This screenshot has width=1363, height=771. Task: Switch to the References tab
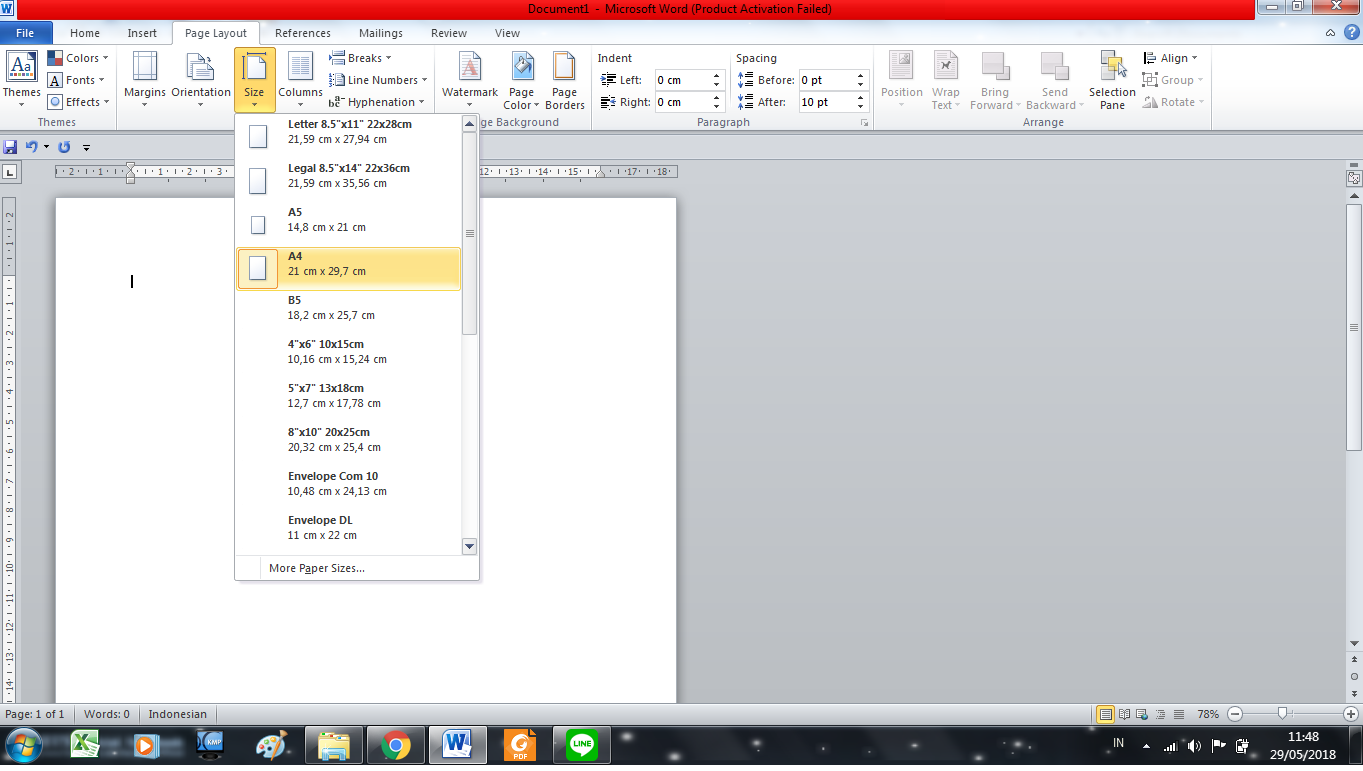pos(303,32)
